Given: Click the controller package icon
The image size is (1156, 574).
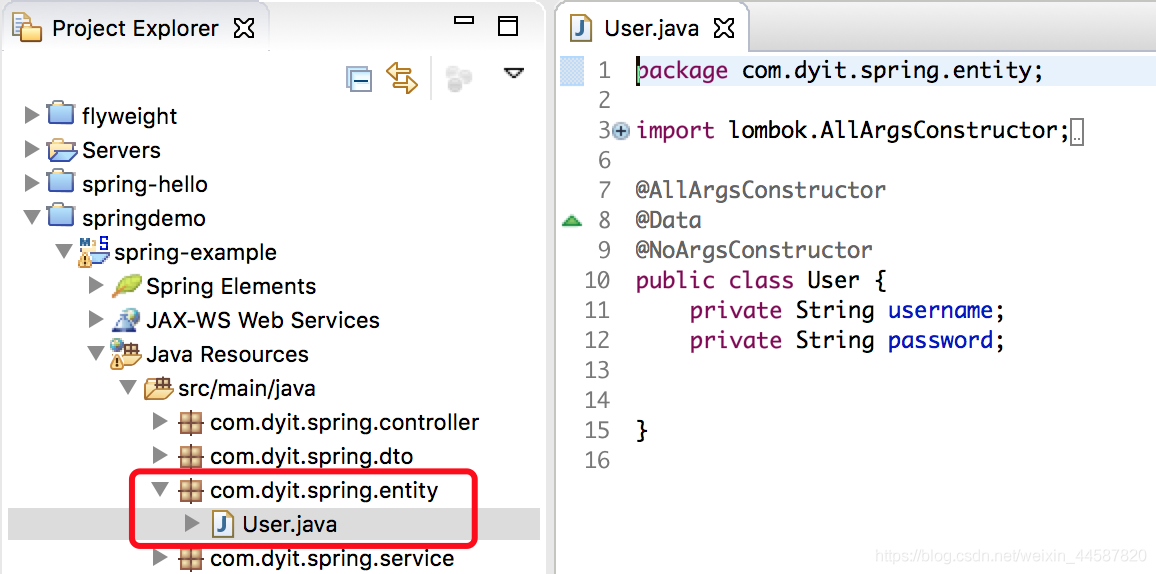Looking at the screenshot, I should pos(190,422).
